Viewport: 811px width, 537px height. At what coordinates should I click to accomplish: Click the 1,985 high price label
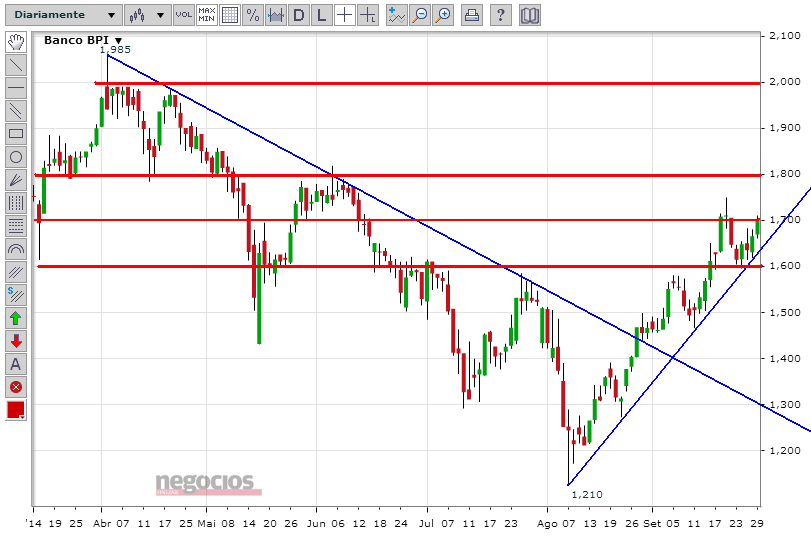[115, 50]
